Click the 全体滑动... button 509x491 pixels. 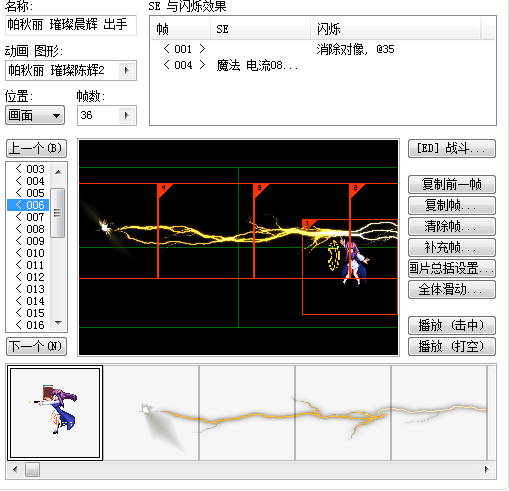[x=452, y=289]
